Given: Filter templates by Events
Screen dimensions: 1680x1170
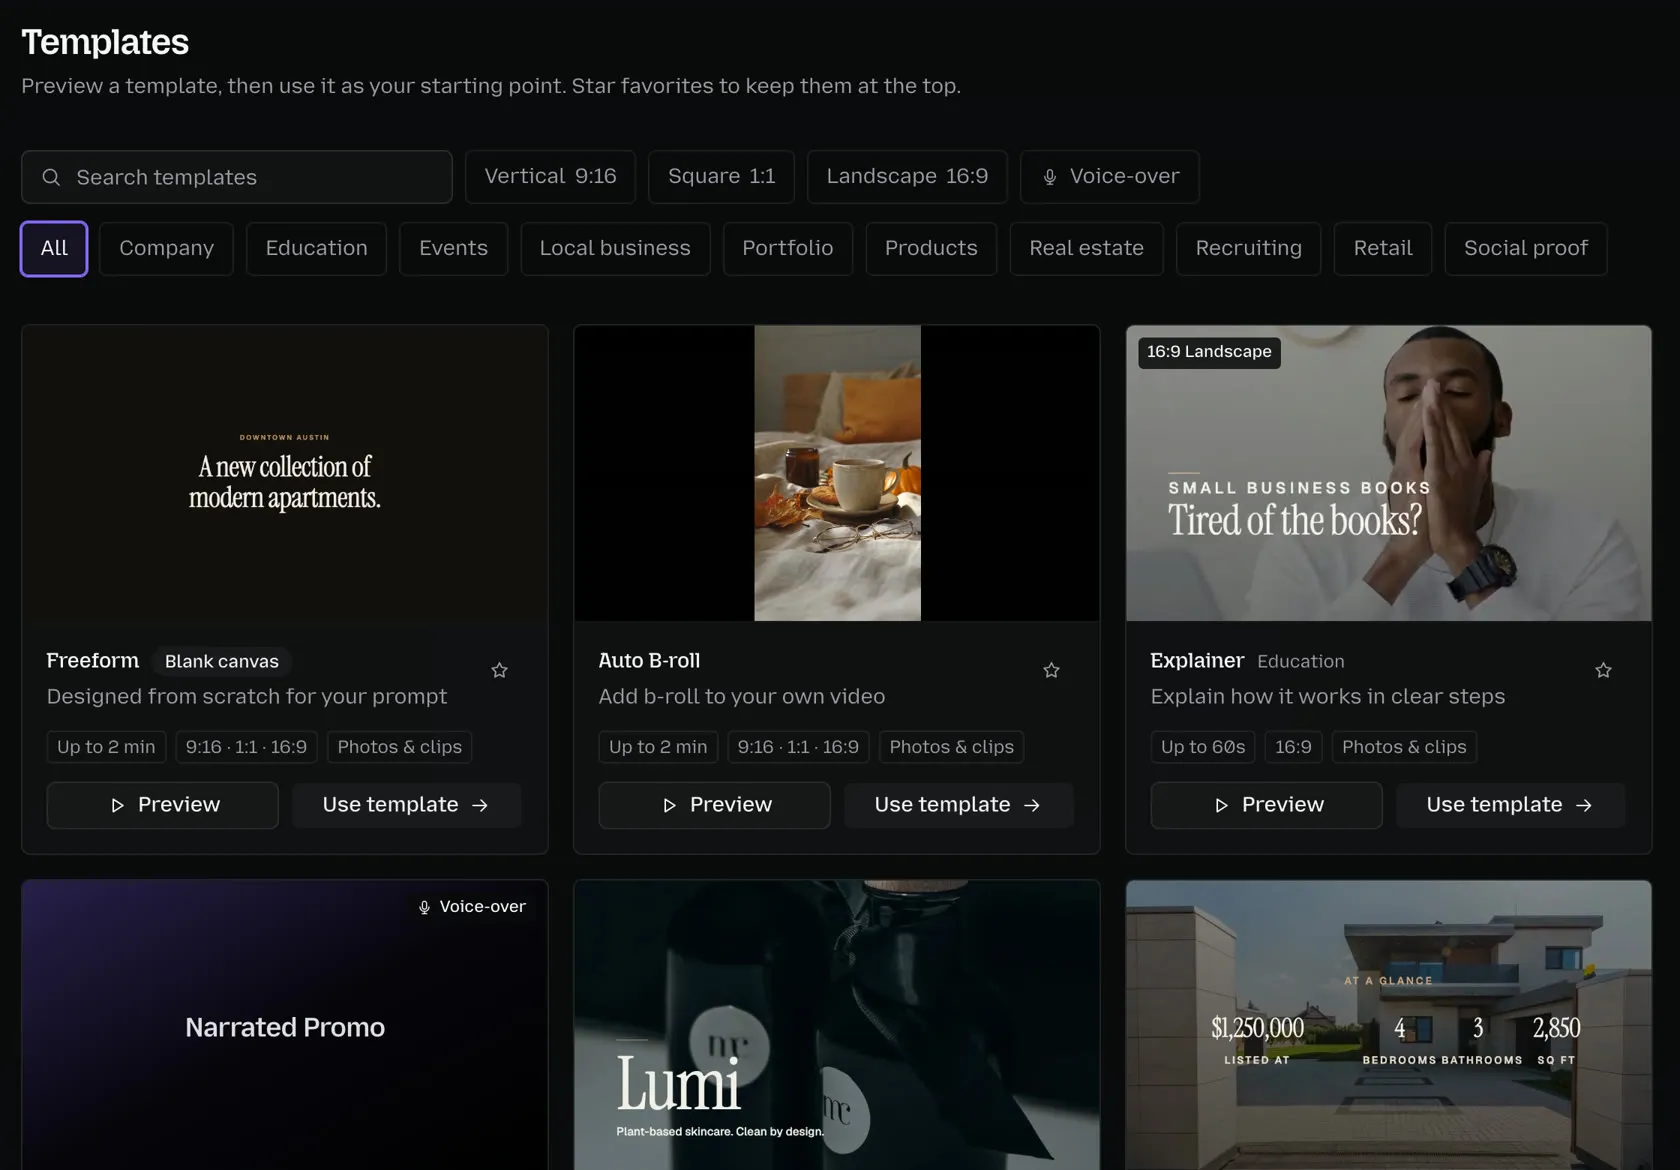Looking at the screenshot, I should 453,248.
